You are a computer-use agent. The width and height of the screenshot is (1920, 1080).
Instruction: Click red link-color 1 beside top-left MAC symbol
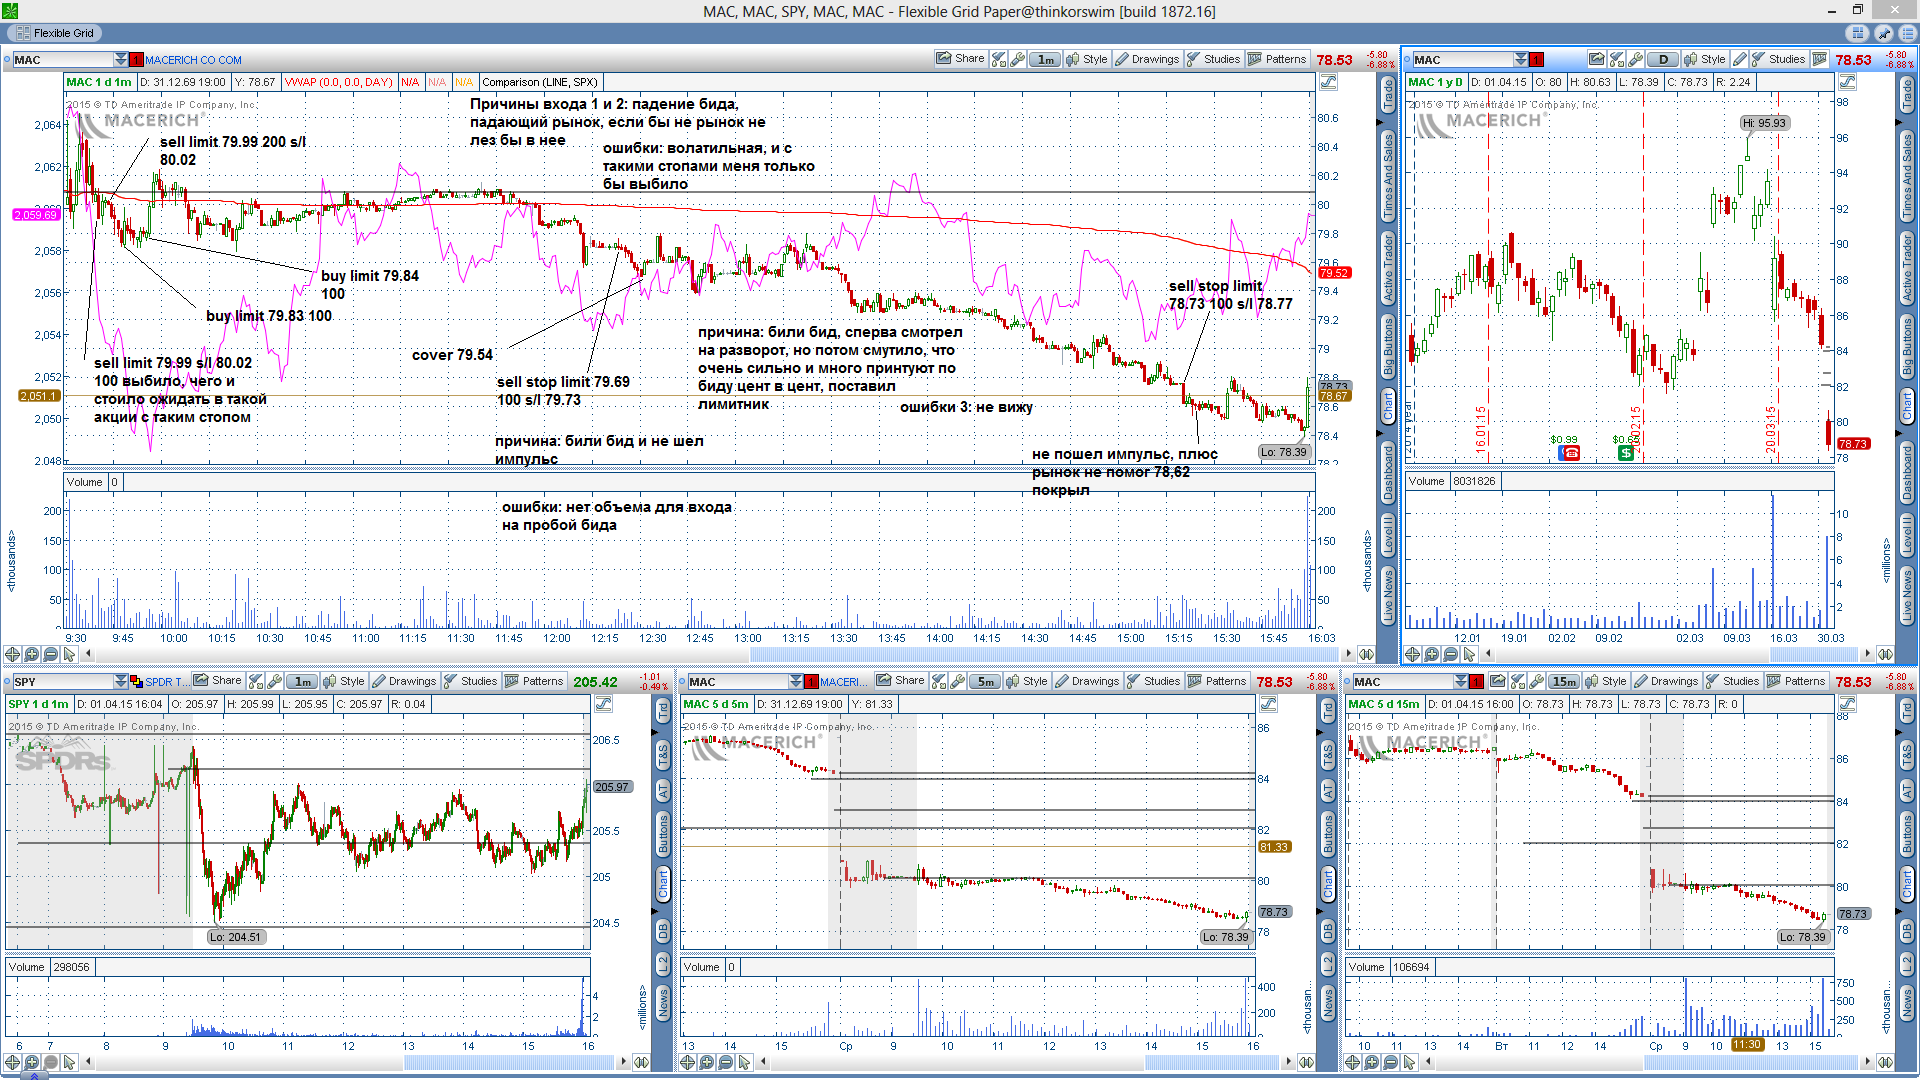click(136, 60)
